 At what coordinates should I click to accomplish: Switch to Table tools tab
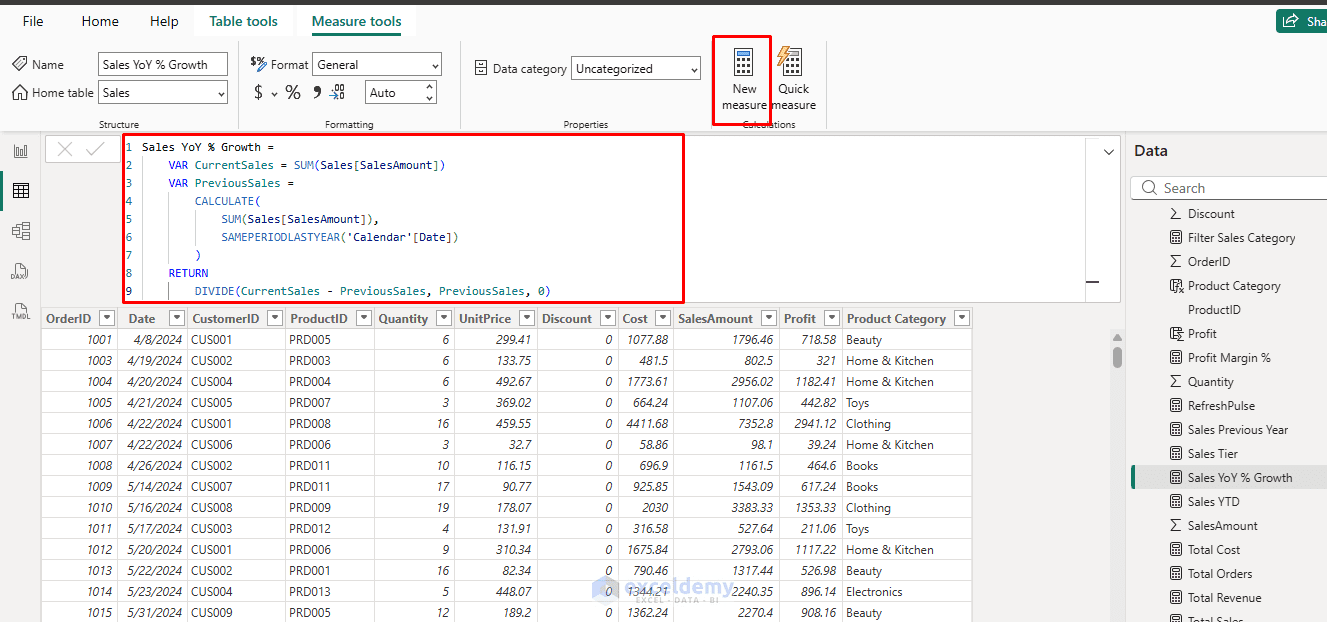click(244, 21)
